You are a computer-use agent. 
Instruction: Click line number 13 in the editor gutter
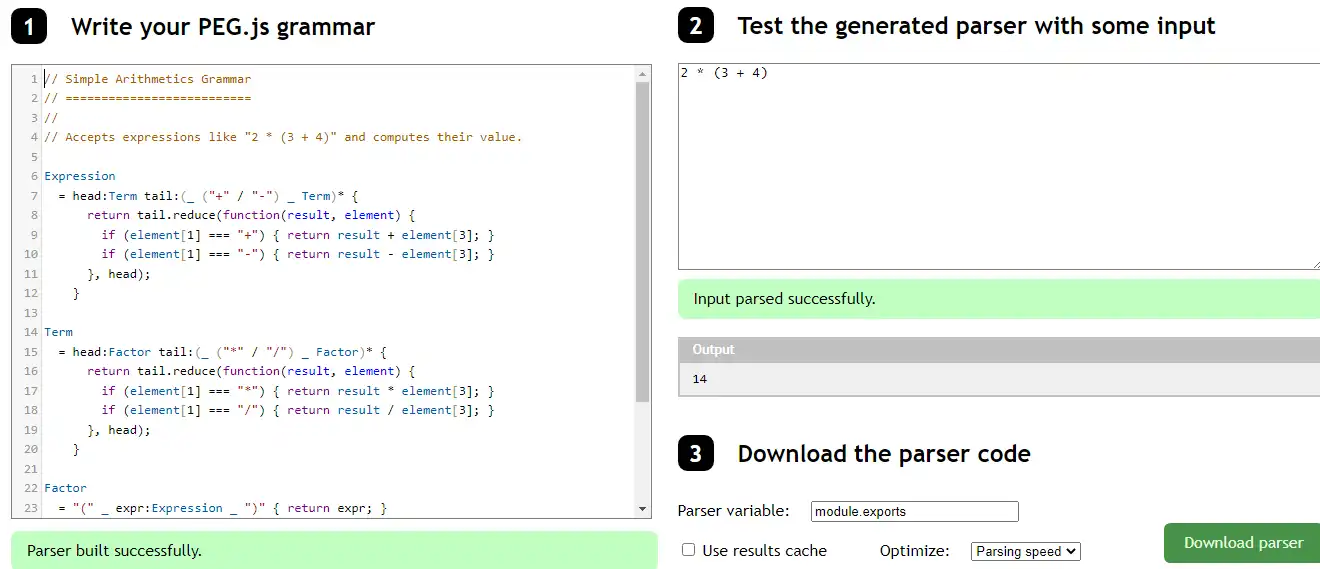[x=30, y=313]
